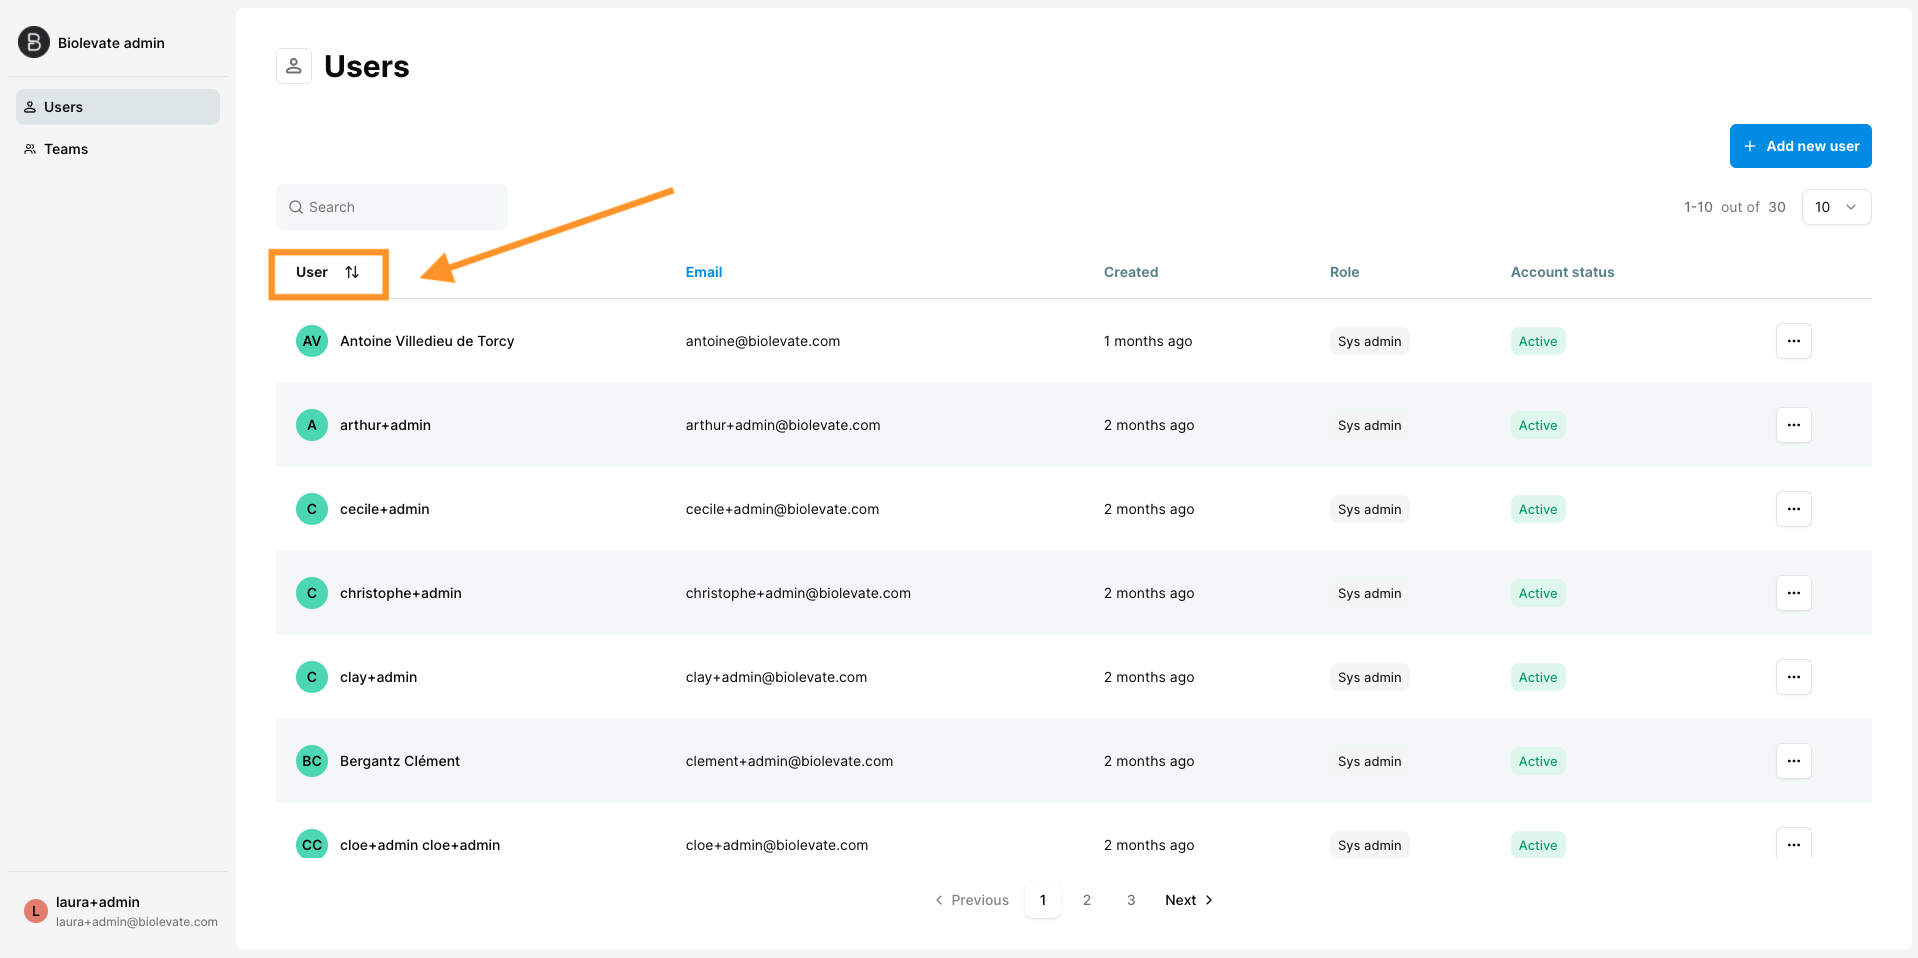The height and width of the screenshot is (958, 1918).
Task: Click email antoine@biolevate.com
Action: coord(763,341)
